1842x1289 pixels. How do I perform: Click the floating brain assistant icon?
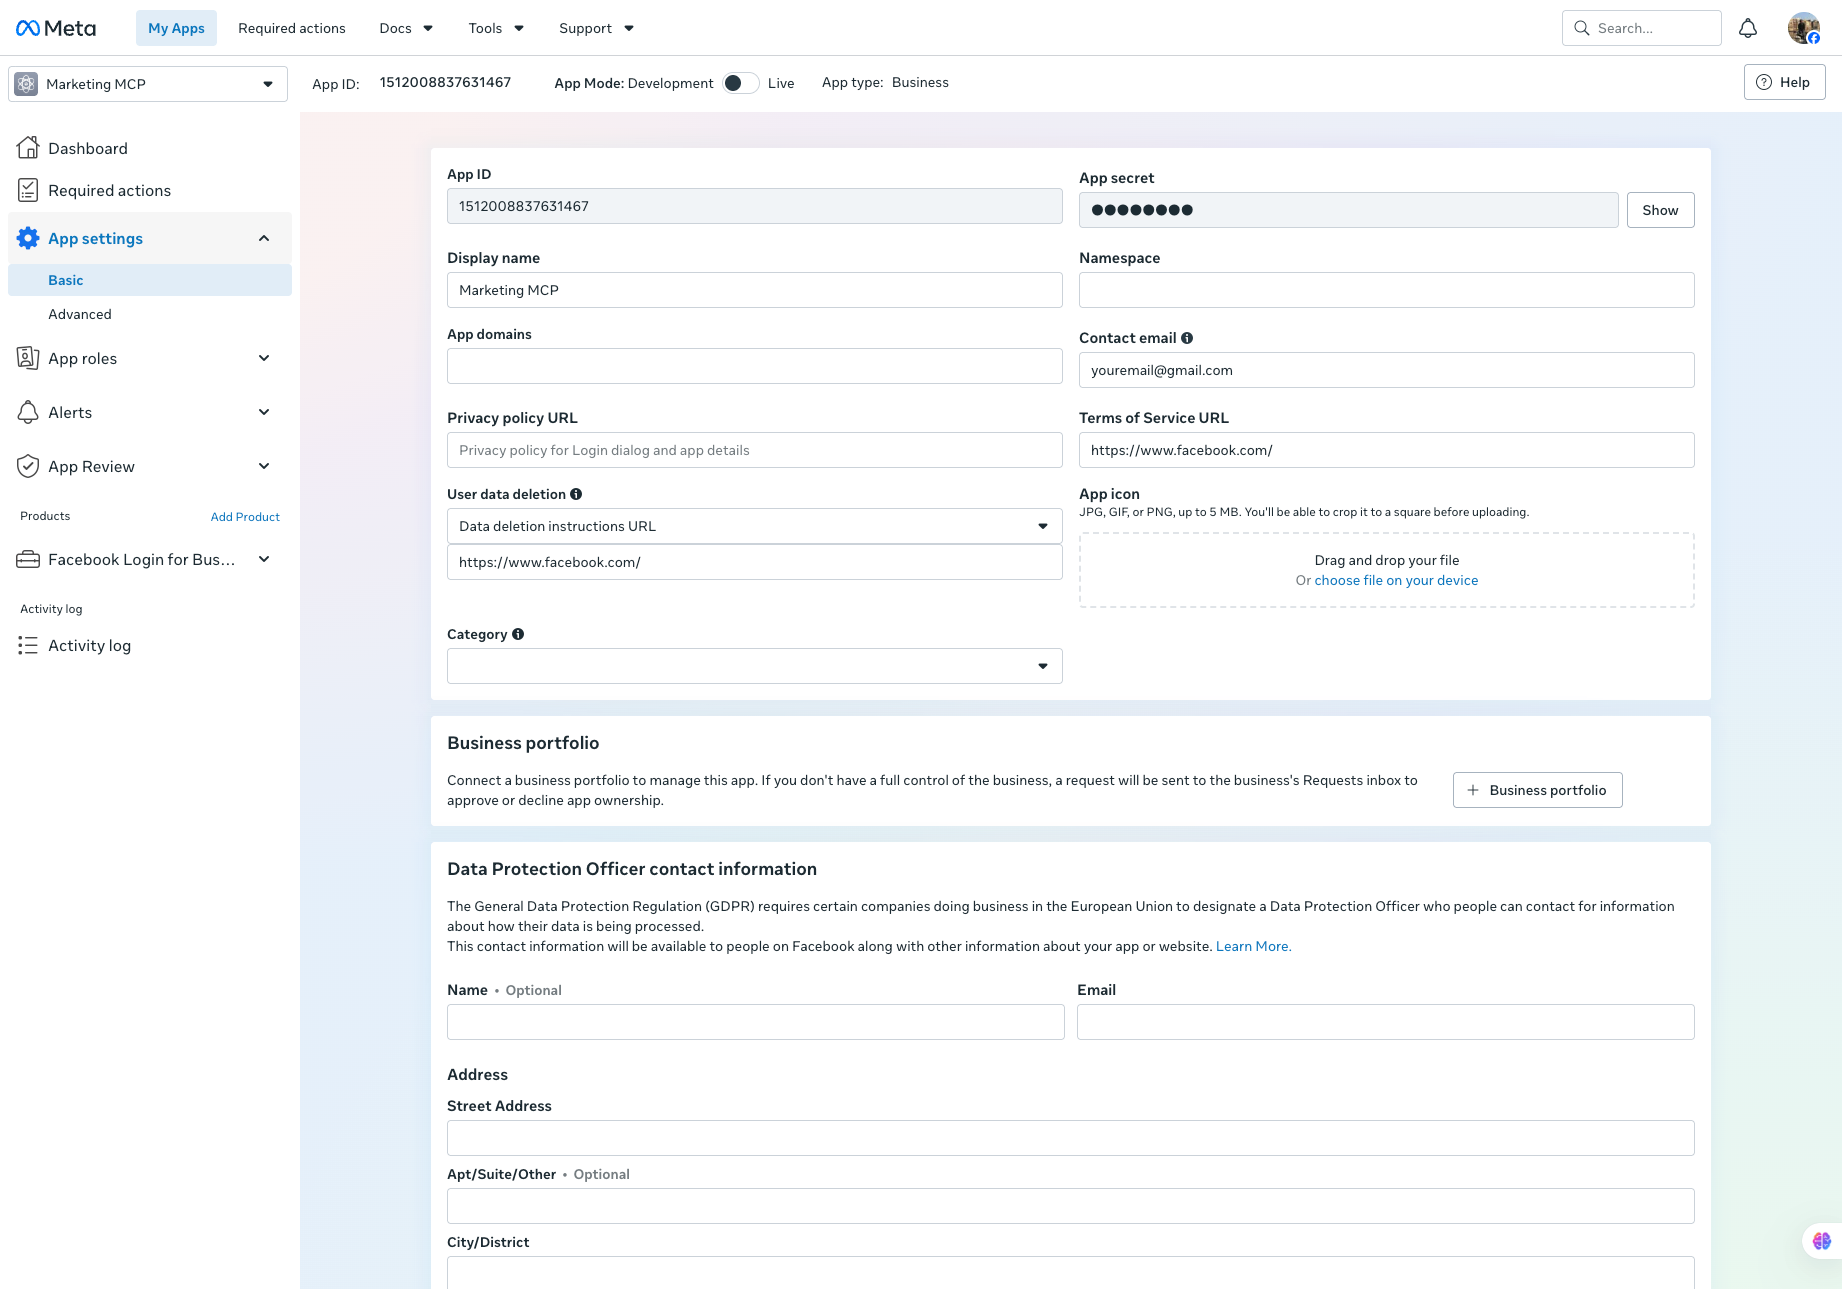(1822, 1241)
